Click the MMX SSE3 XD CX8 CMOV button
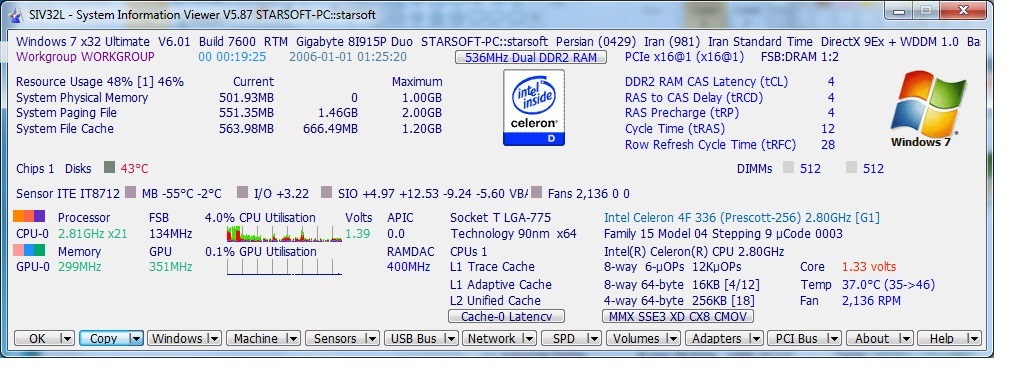The image size is (1014, 383). pos(678,316)
